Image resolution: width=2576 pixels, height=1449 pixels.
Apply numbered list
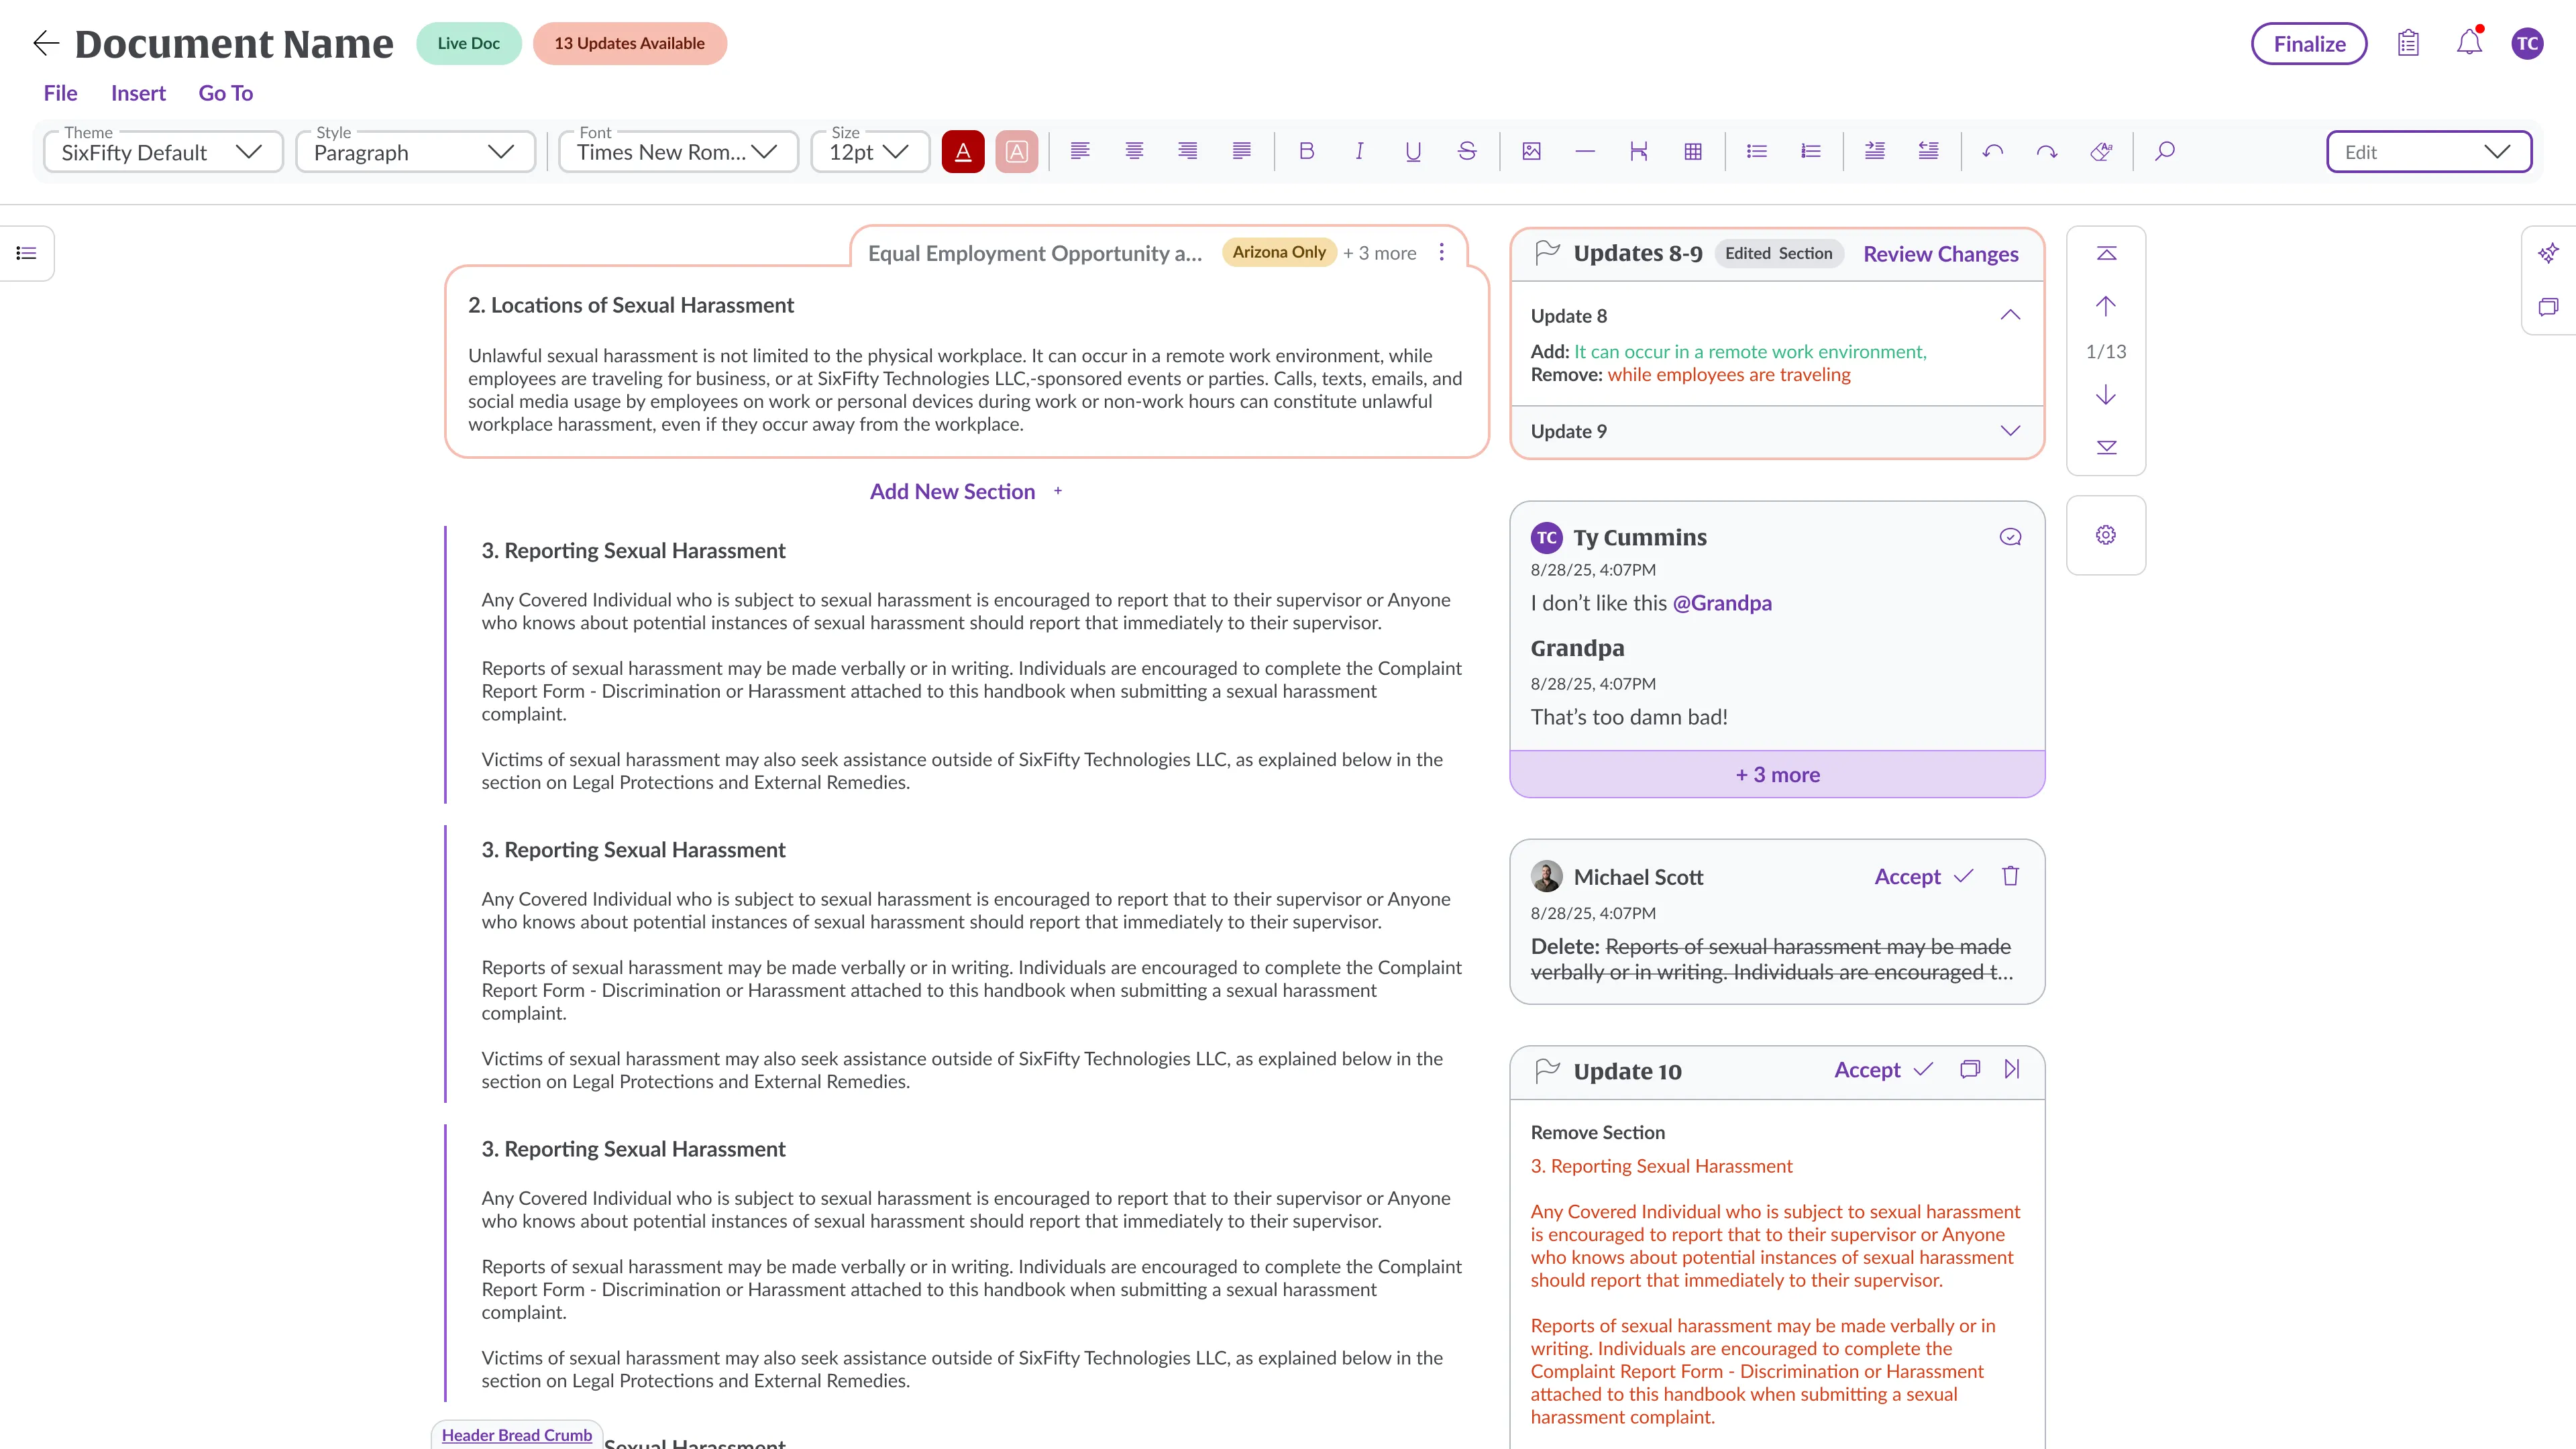(1811, 151)
